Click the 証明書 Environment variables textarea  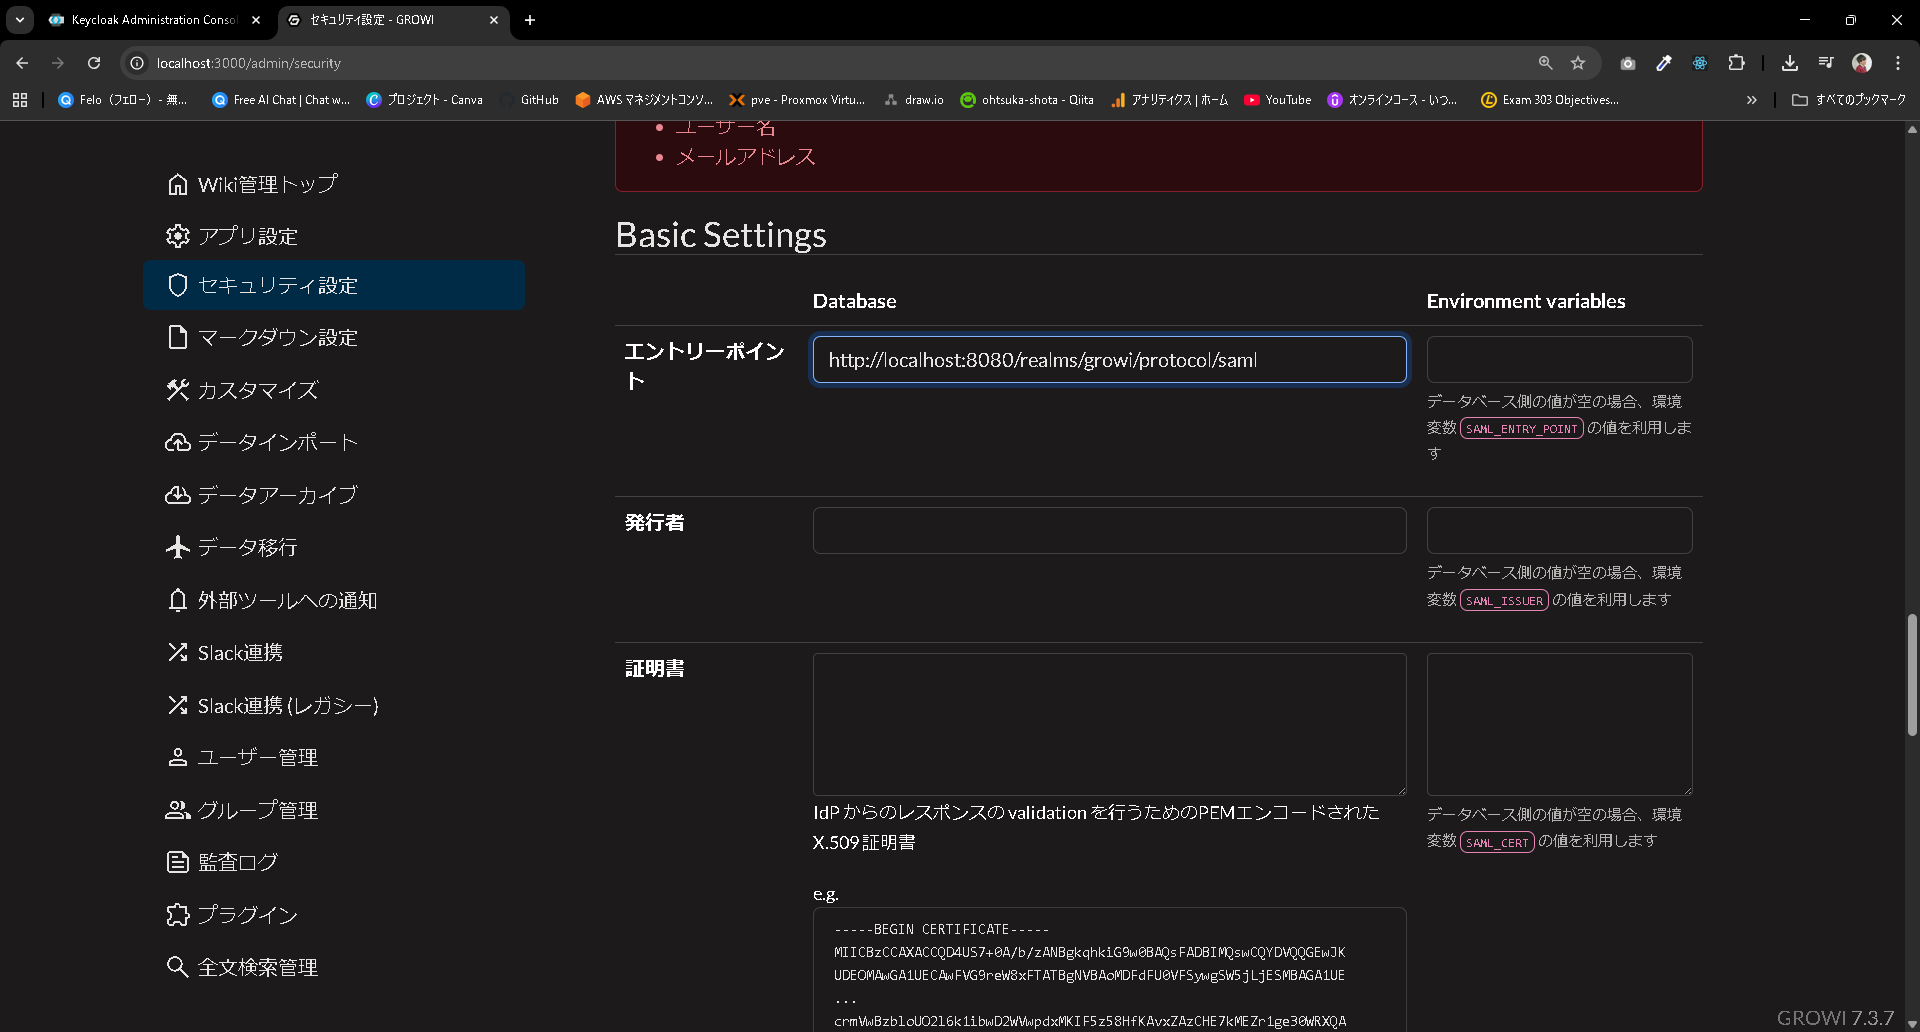[x=1559, y=724]
